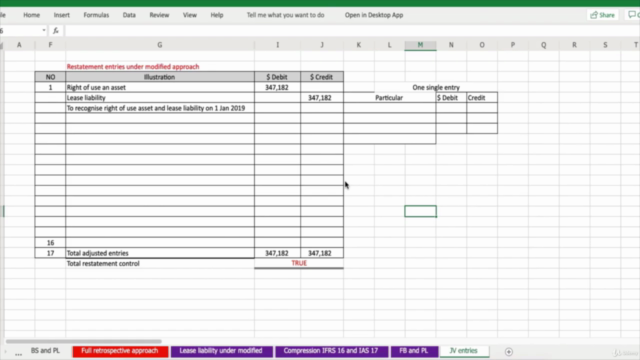Select cell starting 'To recognise right of use asset'
640x360 pixels.
(x=160, y=108)
